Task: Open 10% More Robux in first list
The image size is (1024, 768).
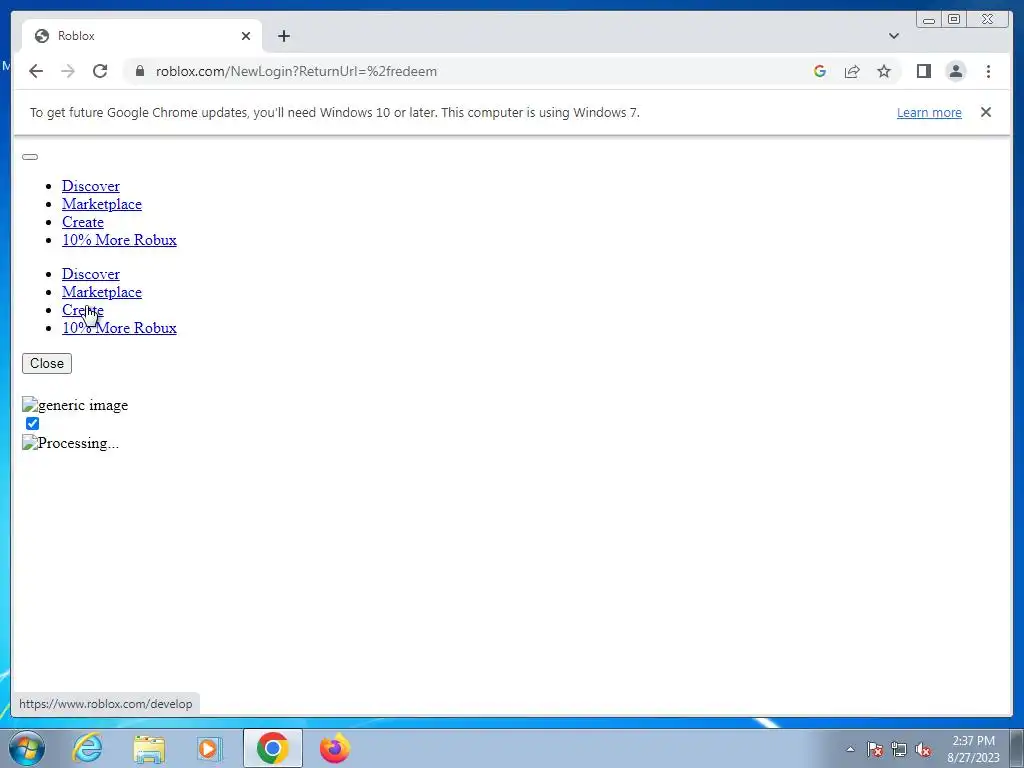Action: (x=120, y=240)
